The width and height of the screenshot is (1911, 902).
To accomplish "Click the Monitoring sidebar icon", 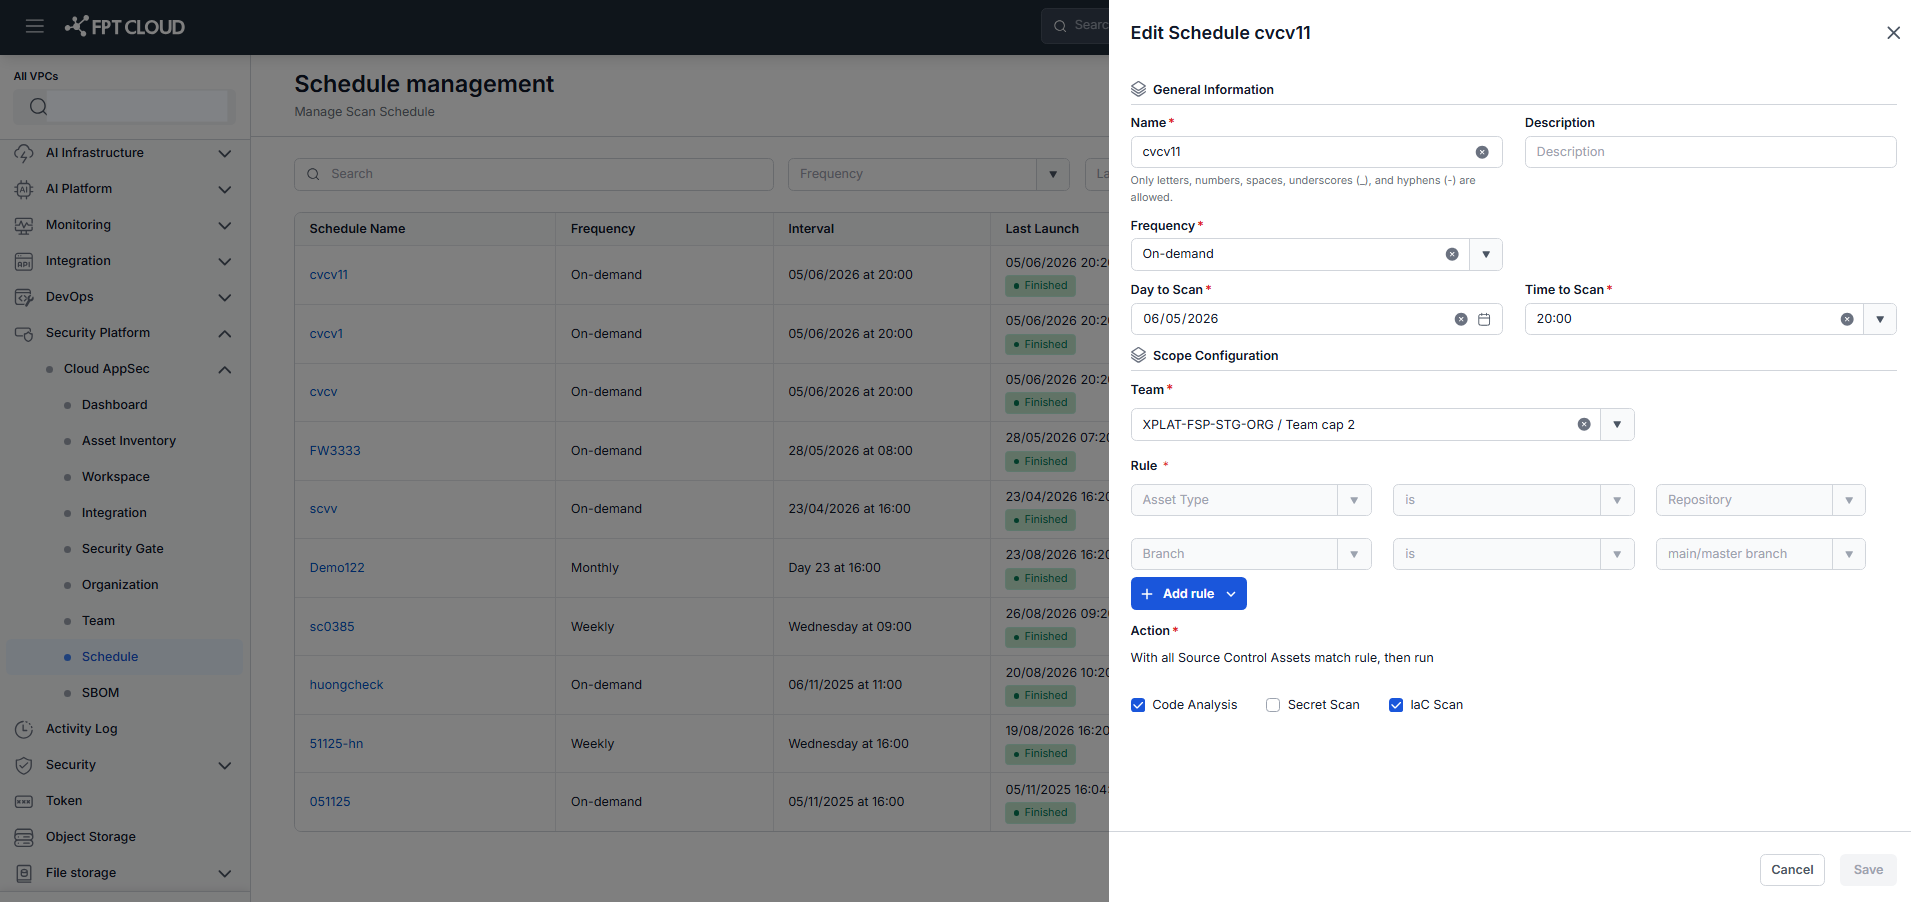I will pos(24,225).
